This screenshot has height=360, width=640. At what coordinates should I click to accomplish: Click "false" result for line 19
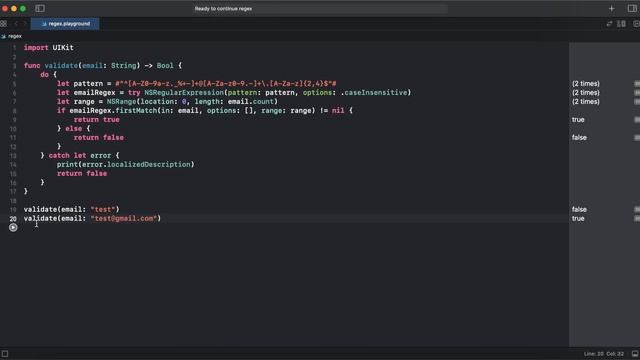click(x=579, y=209)
